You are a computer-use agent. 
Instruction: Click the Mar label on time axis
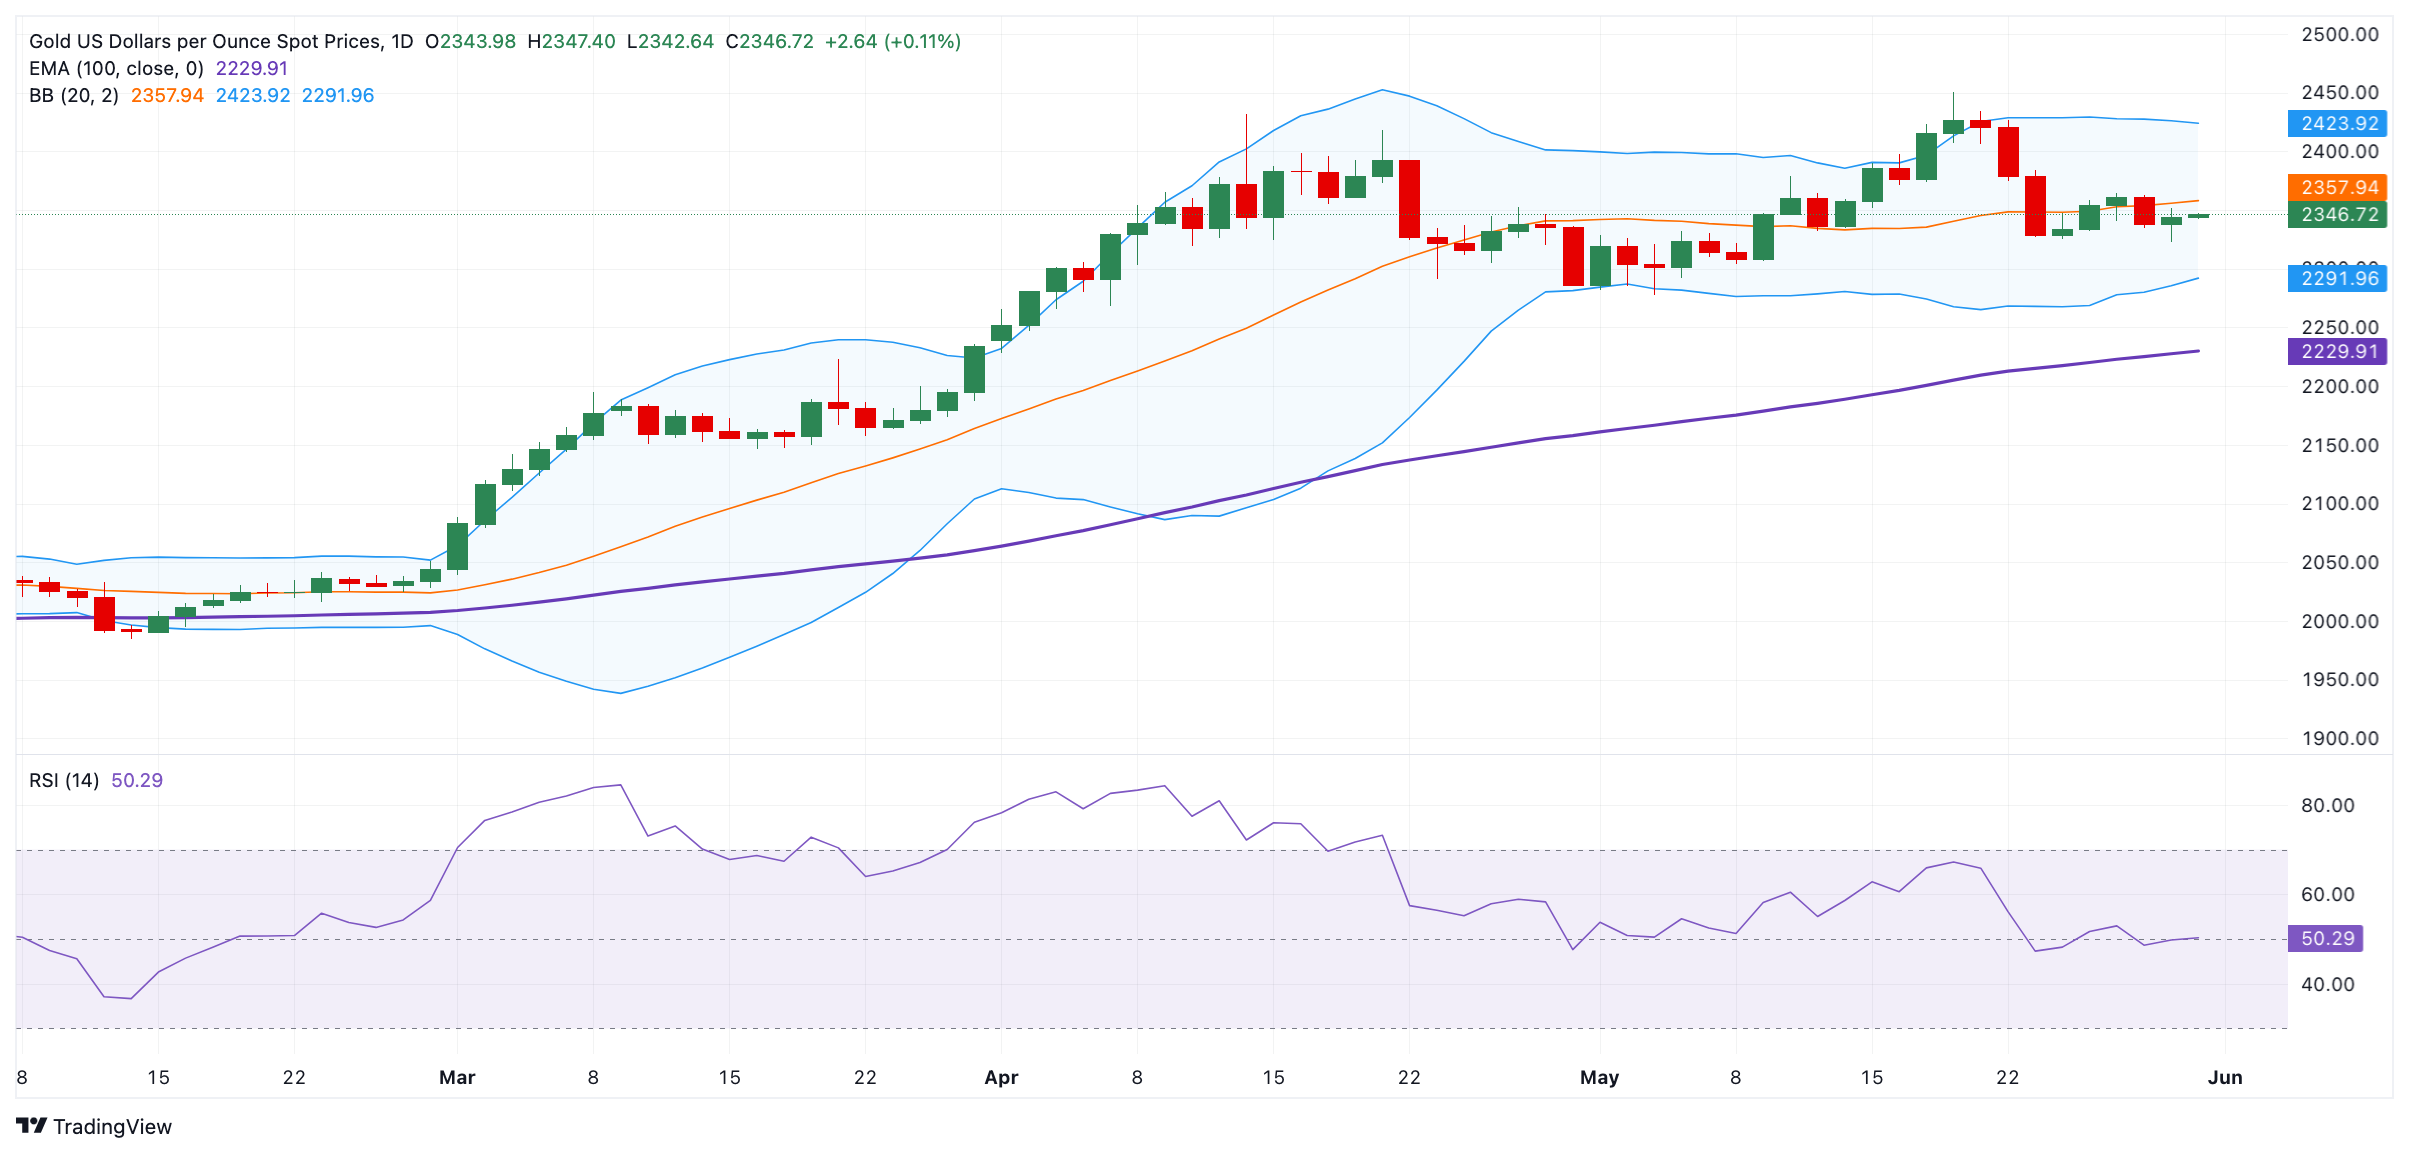pyautogui.click(x=457, y=1077)
